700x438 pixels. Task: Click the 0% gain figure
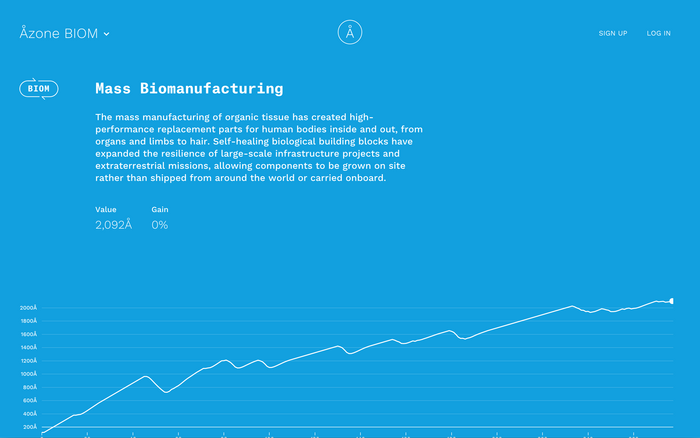coord(159,225)
